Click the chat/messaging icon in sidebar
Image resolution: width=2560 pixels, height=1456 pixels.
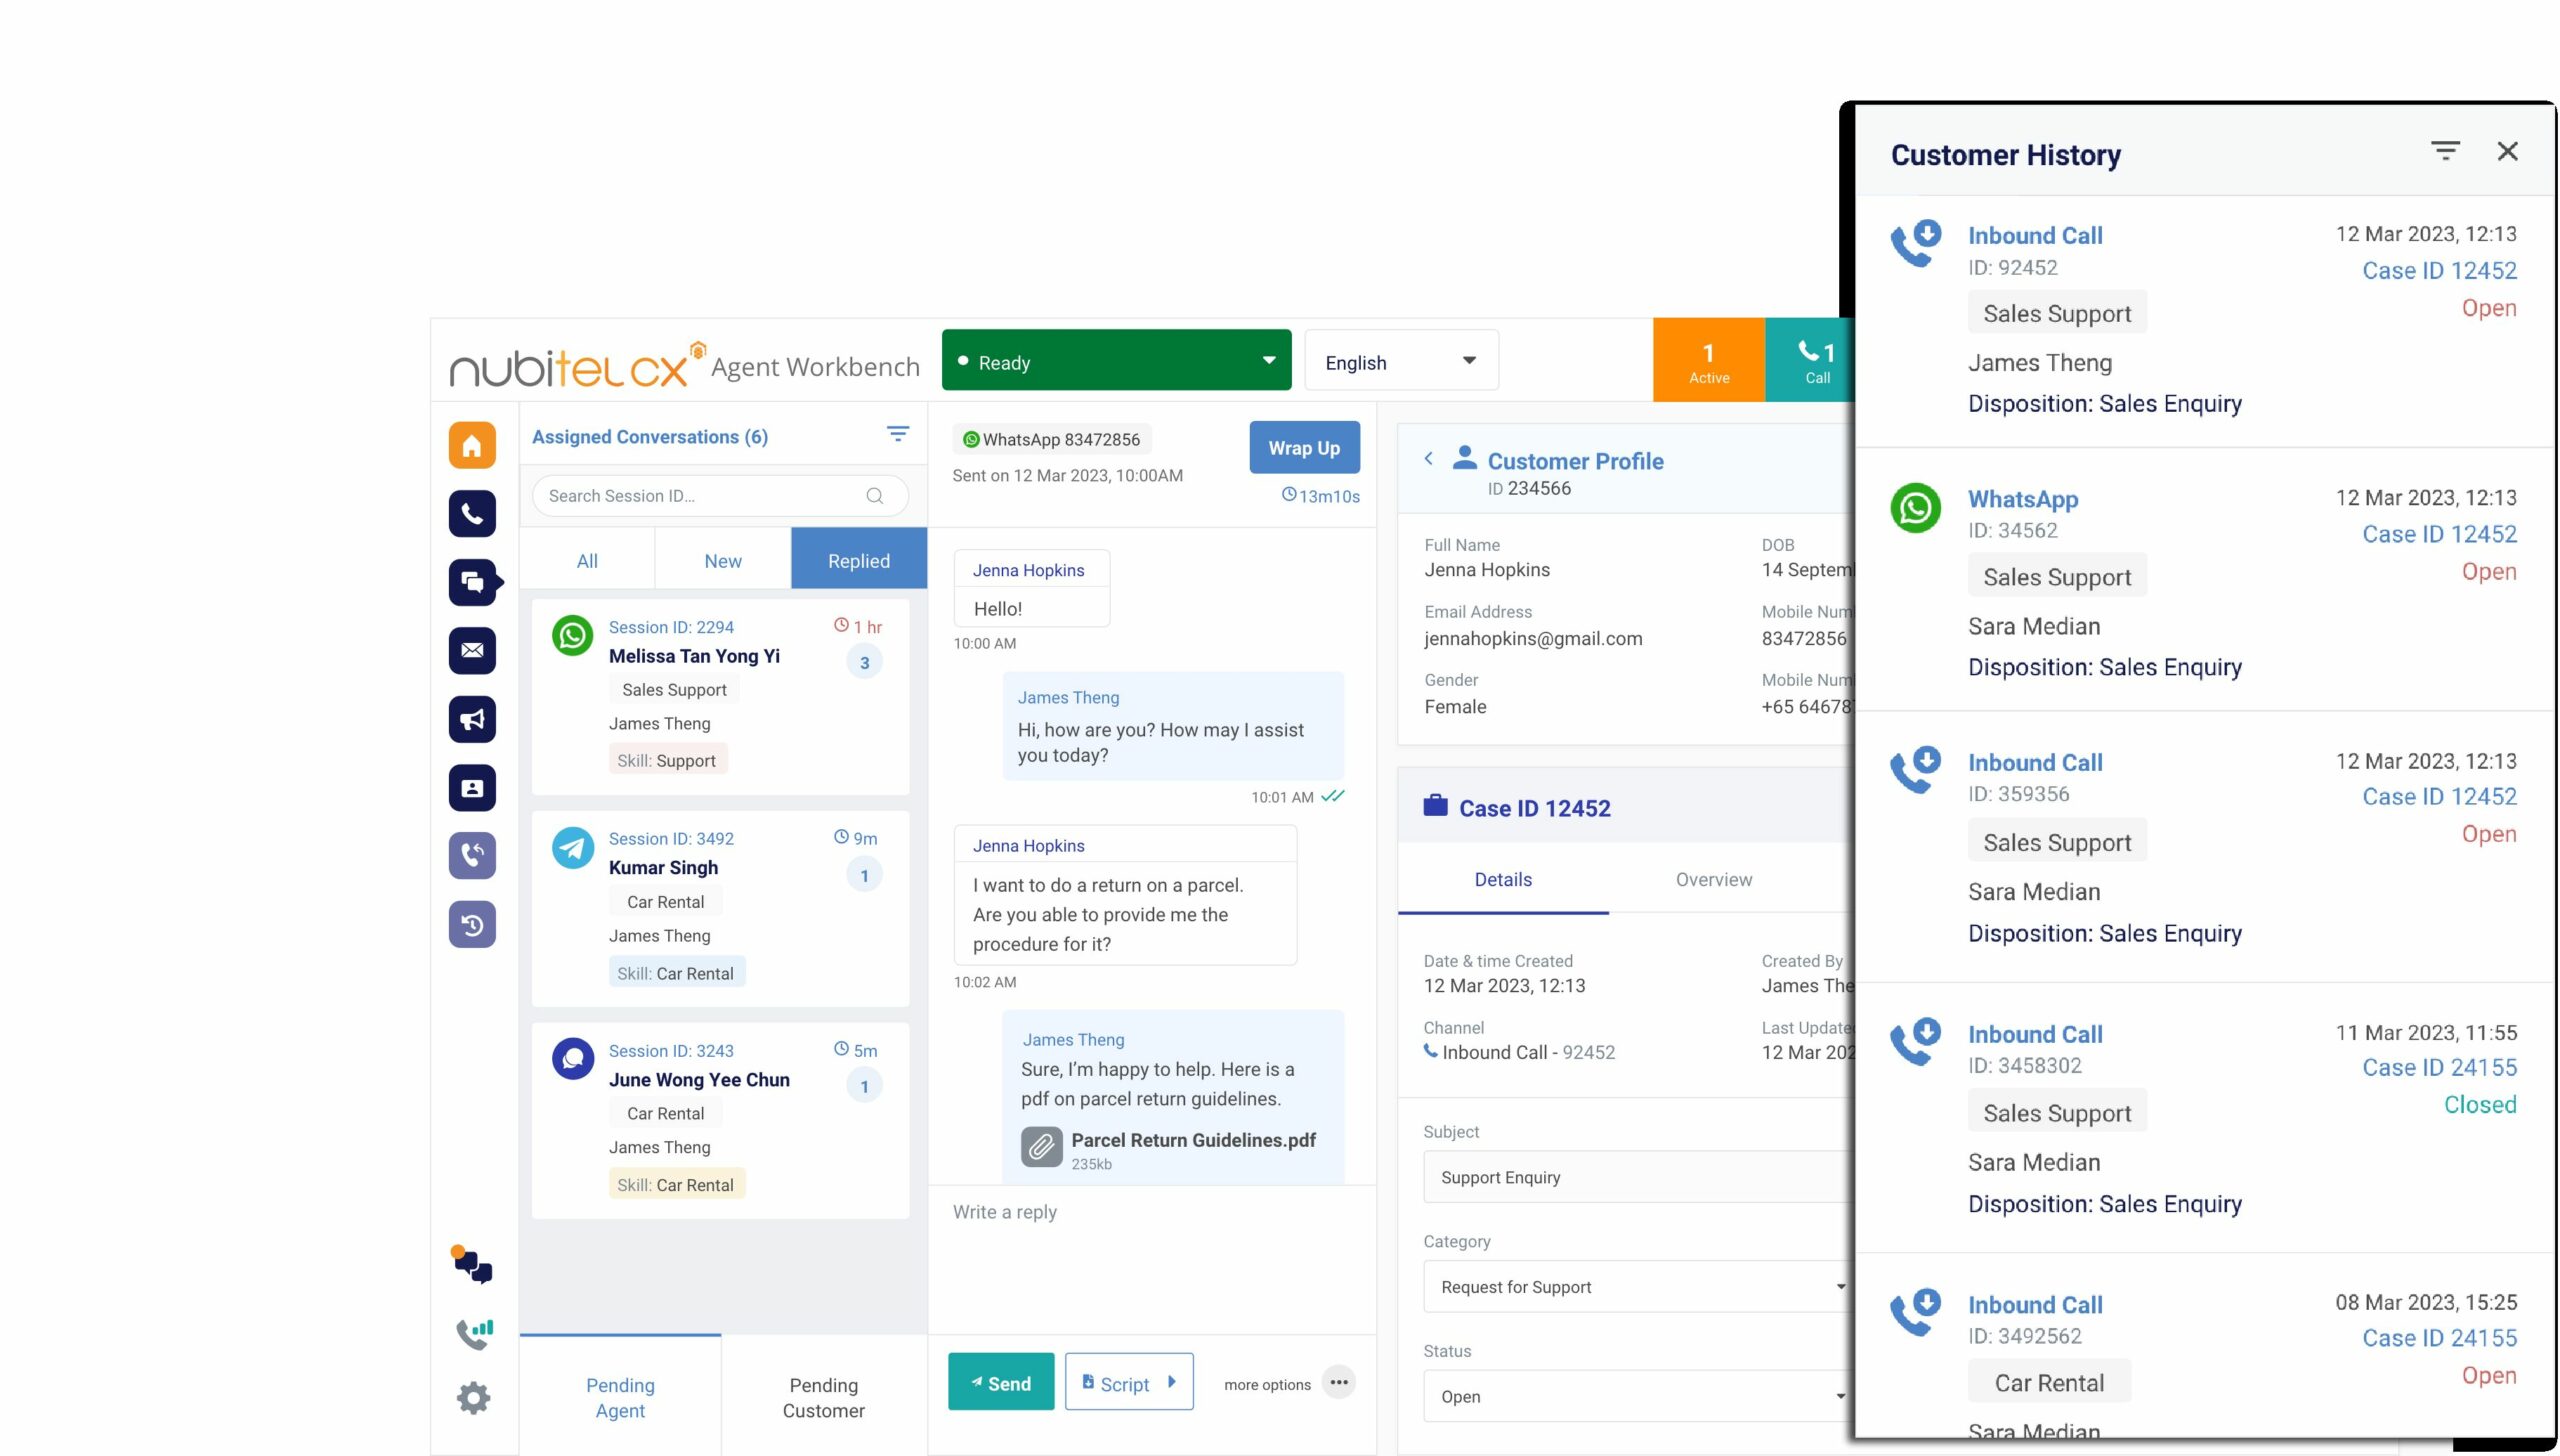point(471,584)
